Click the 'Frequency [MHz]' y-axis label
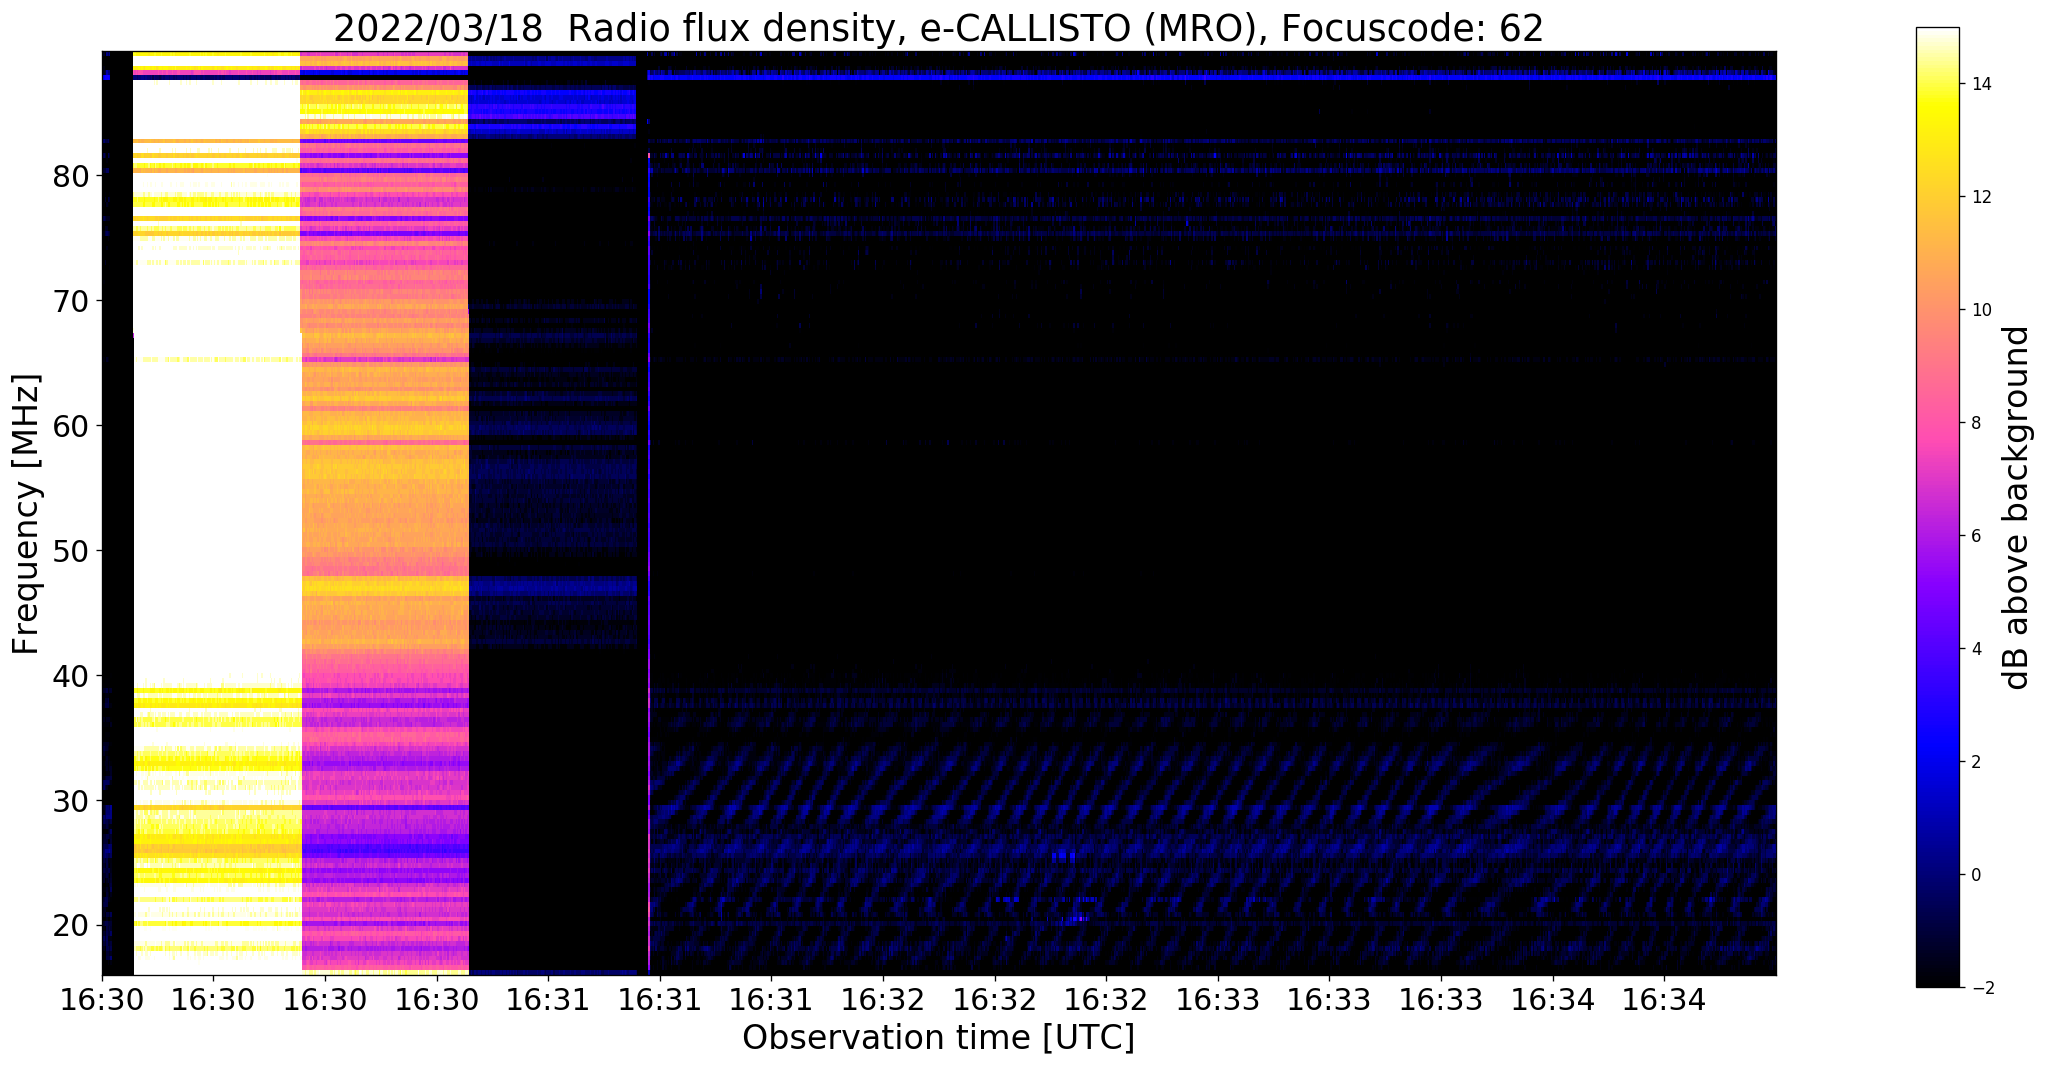 [27, 514]
